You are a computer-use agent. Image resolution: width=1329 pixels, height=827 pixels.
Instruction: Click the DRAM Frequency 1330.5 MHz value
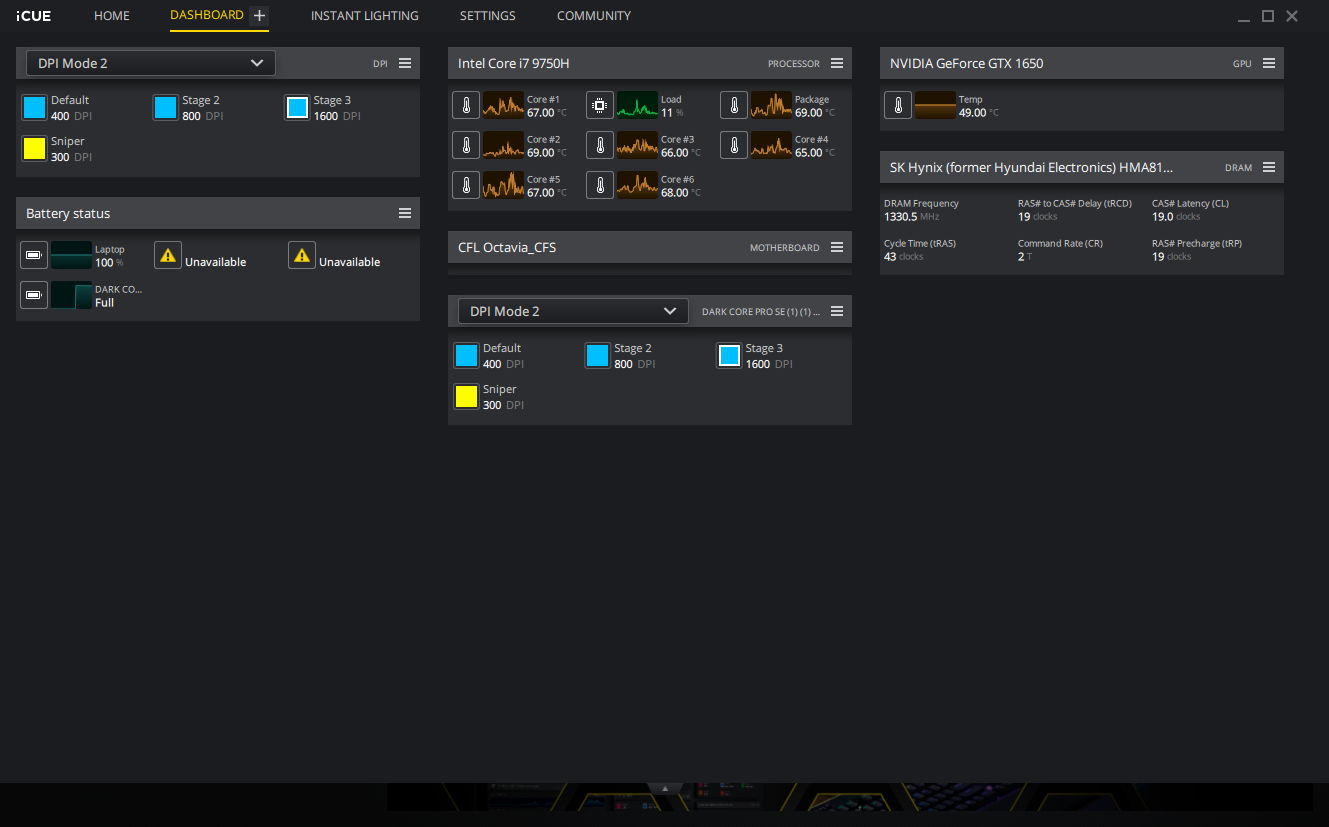pyautogui.click(x=912, y=216)
